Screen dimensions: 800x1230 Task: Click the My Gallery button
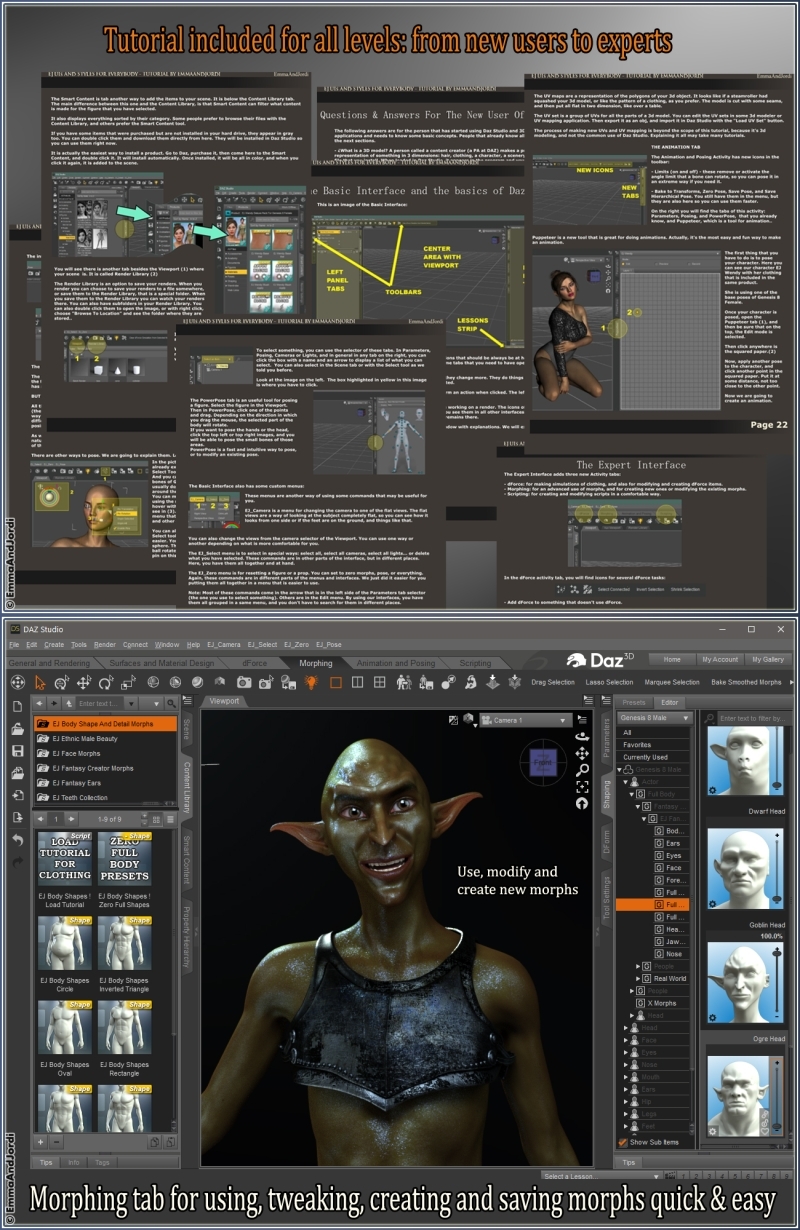(770, 659)
